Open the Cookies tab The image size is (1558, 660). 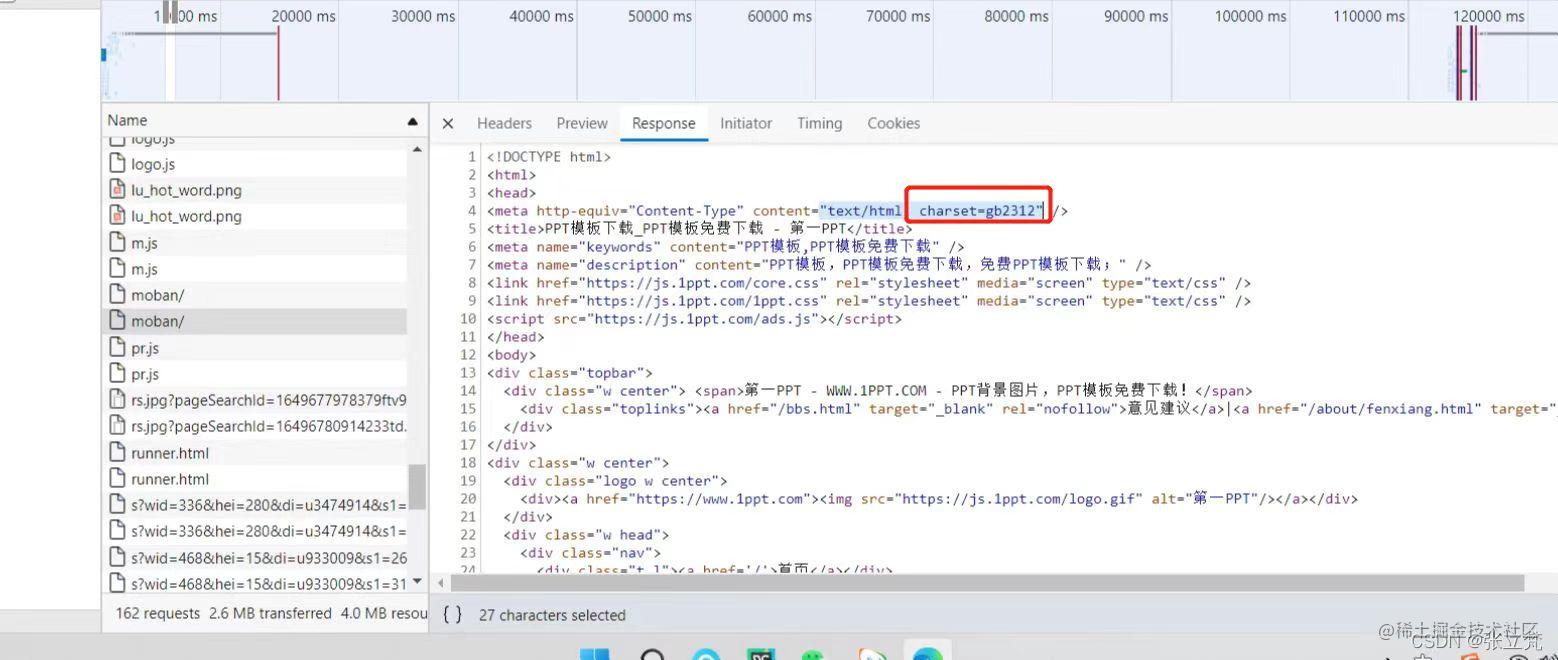(x=893, y=123)
